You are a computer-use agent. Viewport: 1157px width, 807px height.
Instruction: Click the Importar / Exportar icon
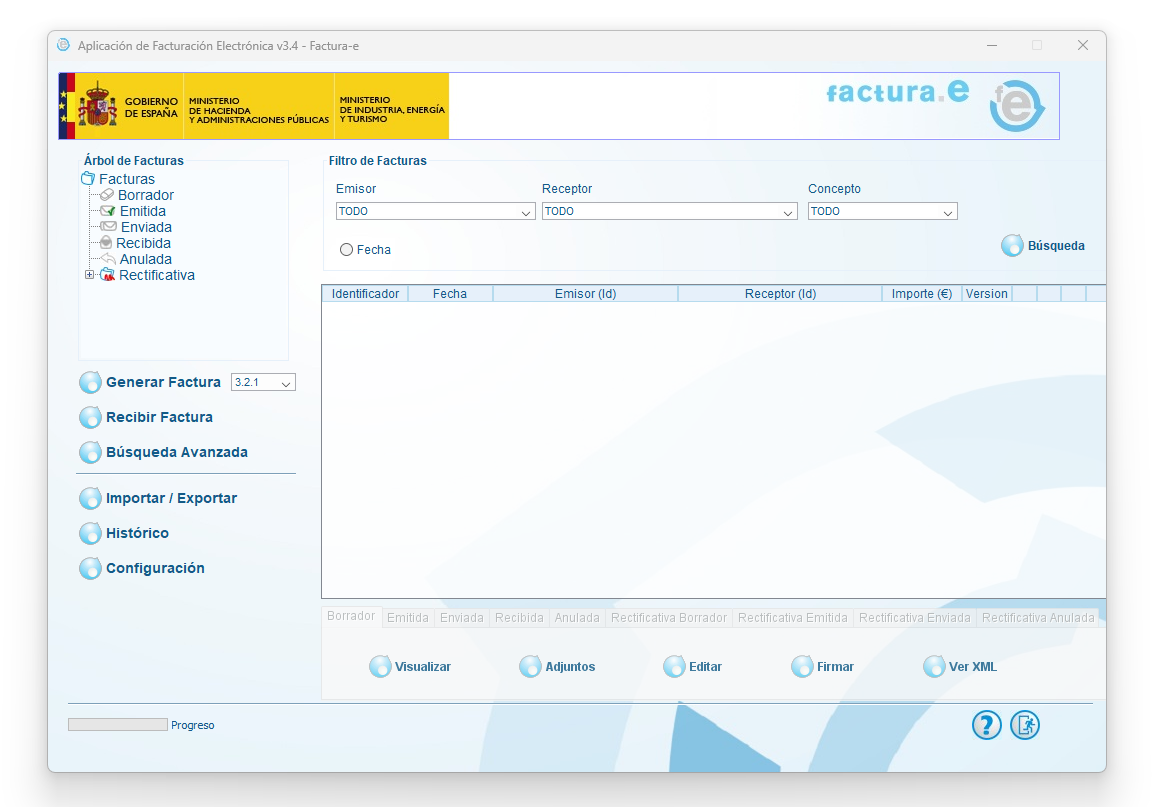91,499
